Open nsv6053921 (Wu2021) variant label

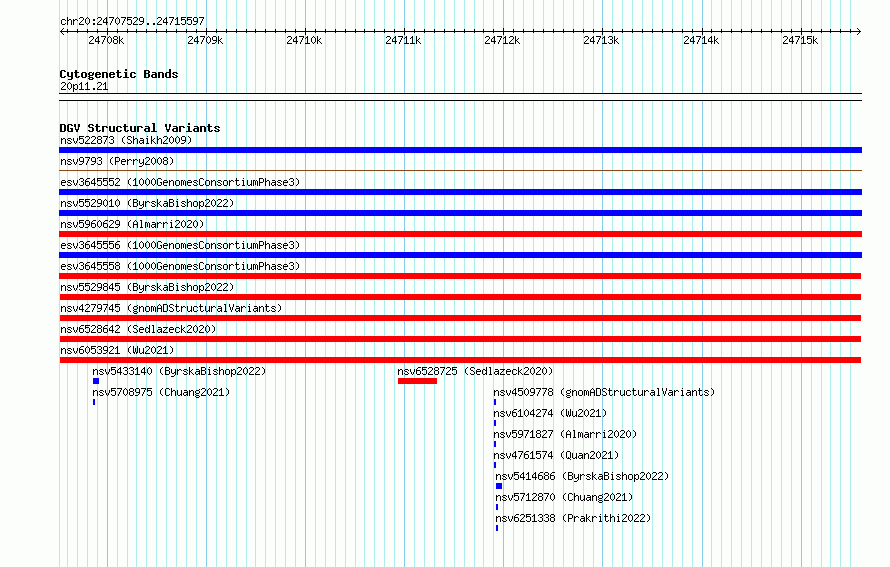pos(117,350)
